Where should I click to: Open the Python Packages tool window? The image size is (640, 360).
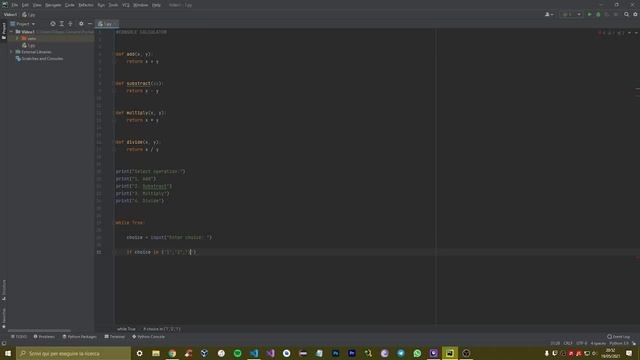click(80, 336)
